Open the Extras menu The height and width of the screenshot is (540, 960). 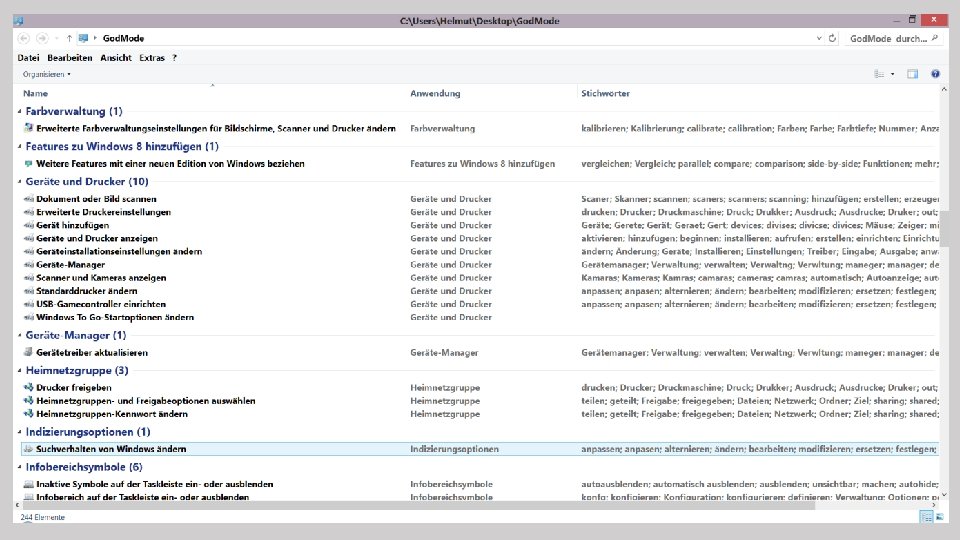(152, 58)
